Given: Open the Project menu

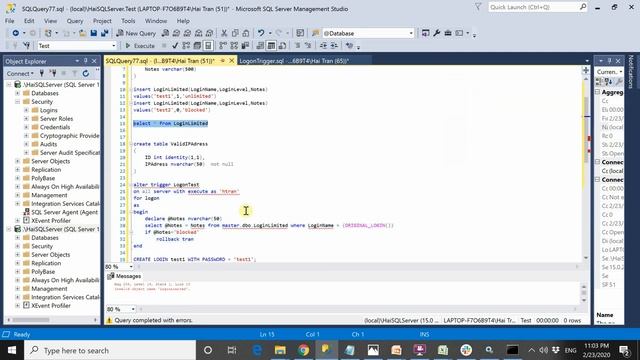Looking at the screenshot, I should click(x=102, y=20).
